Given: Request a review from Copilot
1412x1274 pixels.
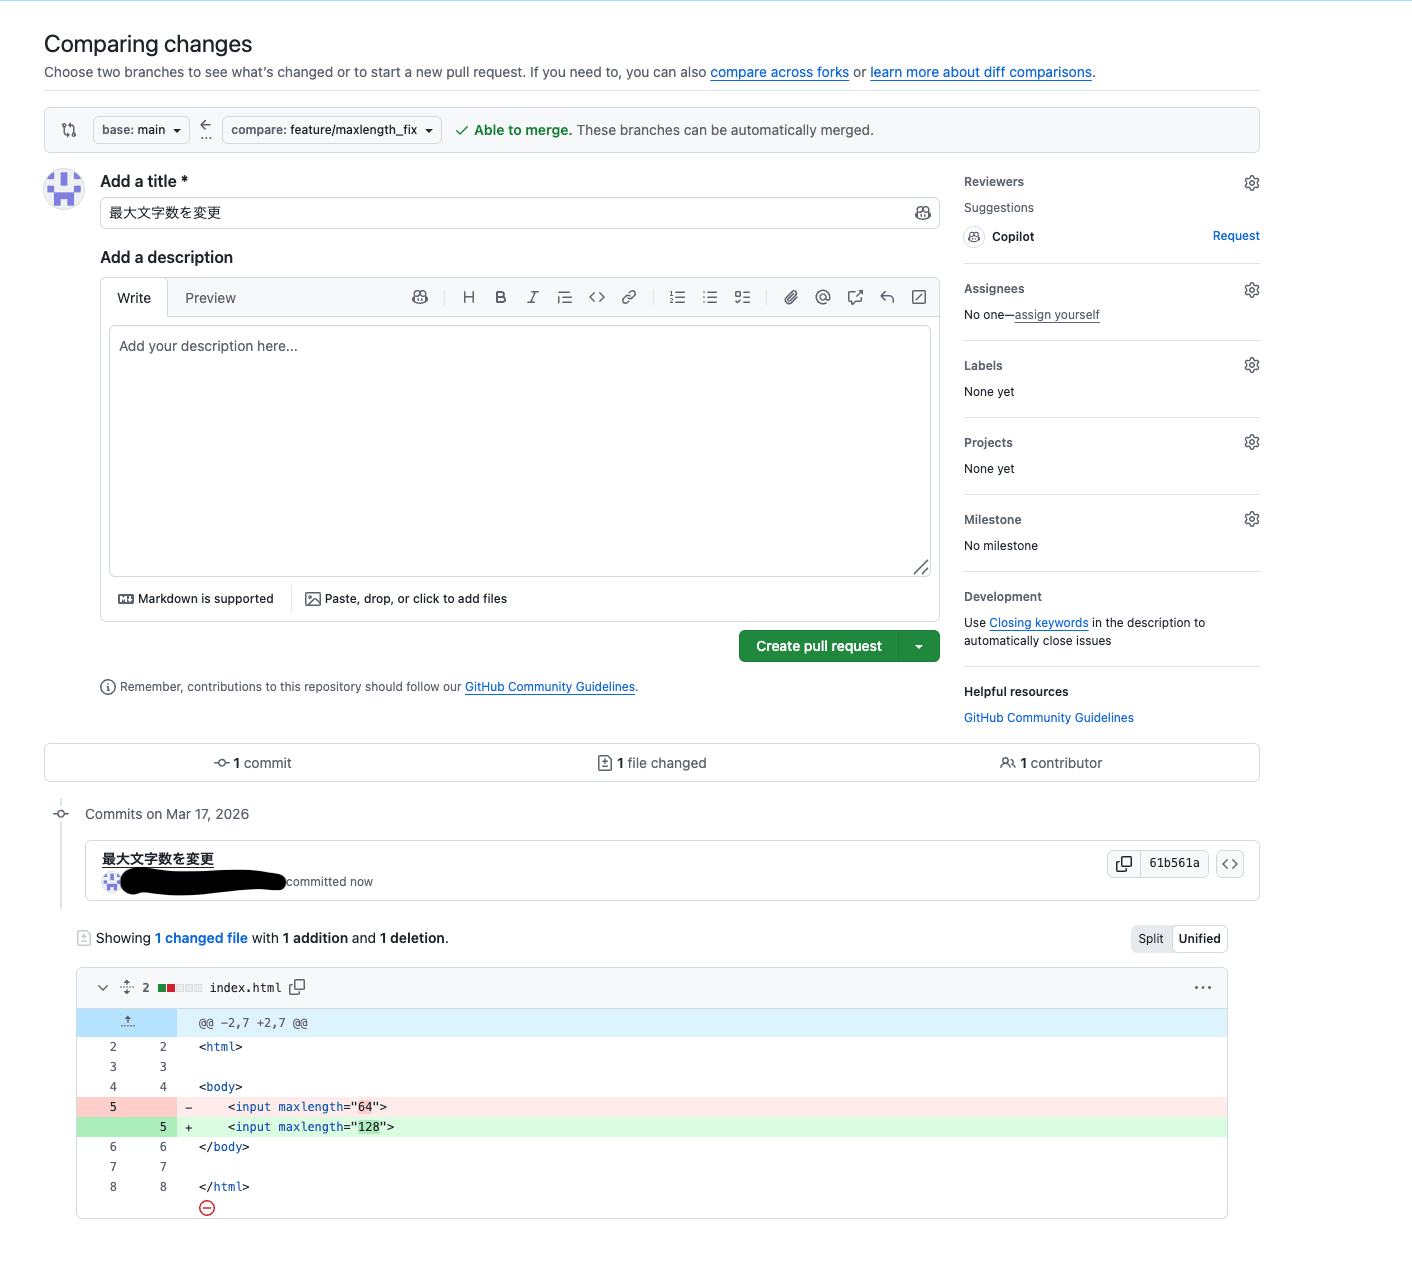Looking at the screenshot, I should tap(1236, 236).
